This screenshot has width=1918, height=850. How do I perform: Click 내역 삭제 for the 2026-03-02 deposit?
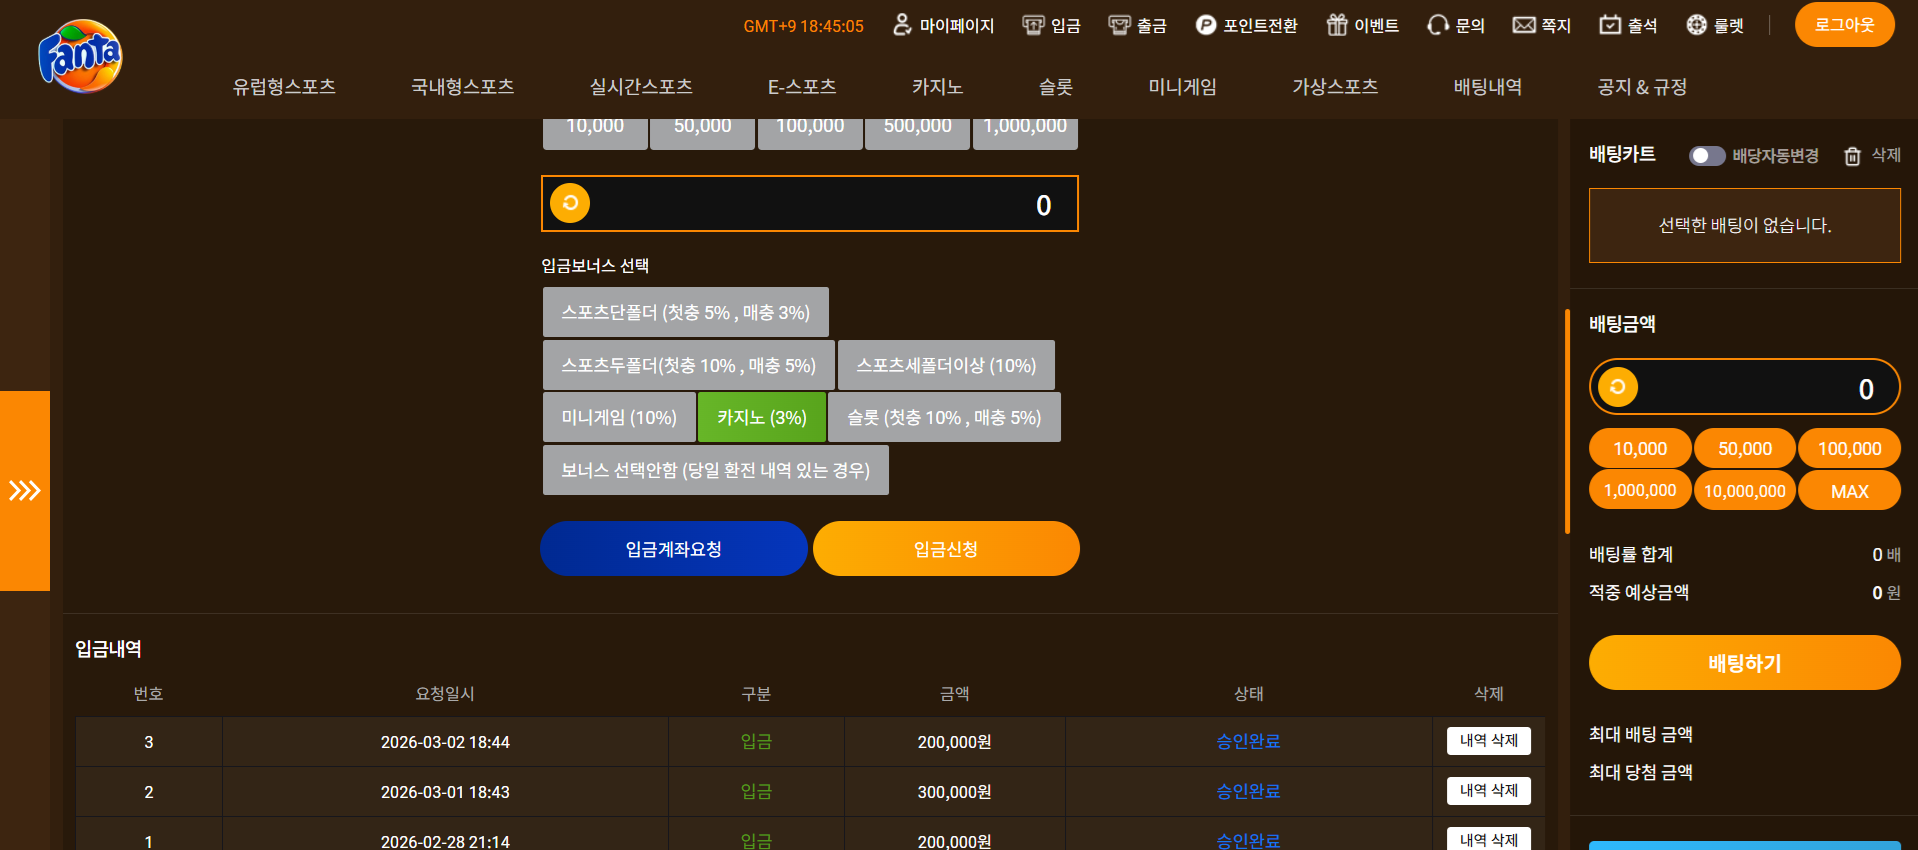pos(1488,741)
